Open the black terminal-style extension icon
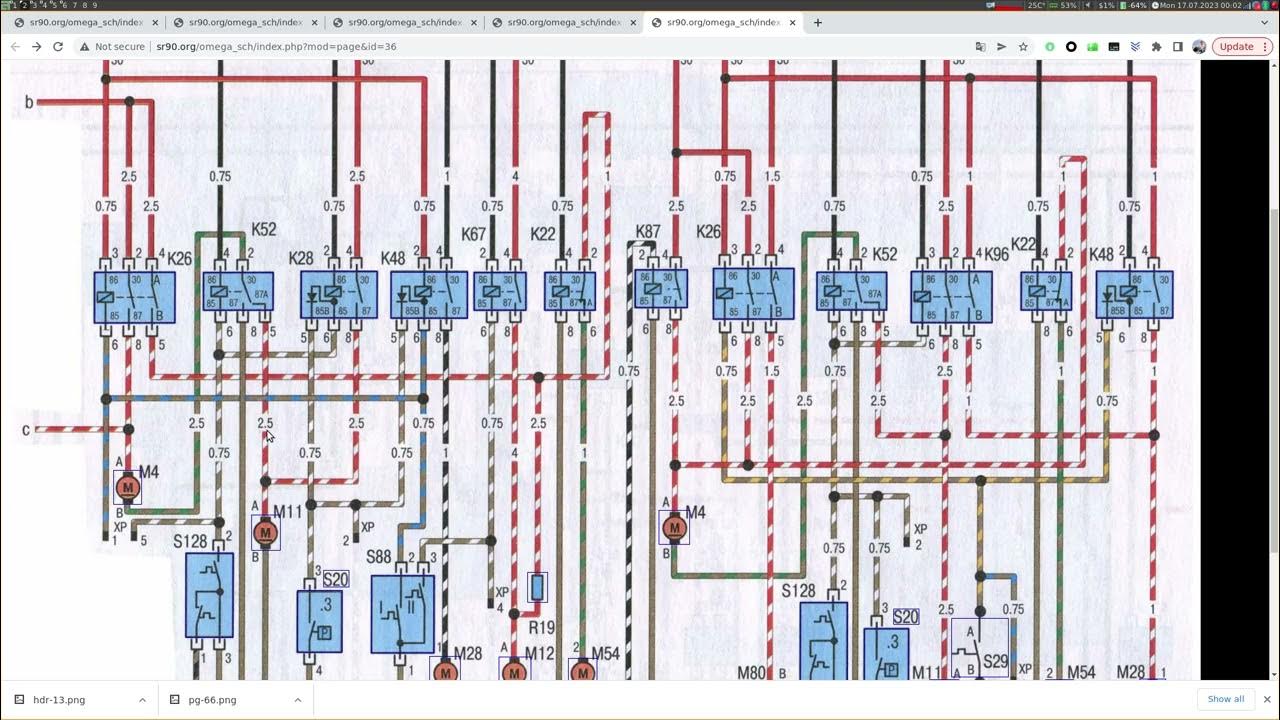Image resolution: width=1280 pixels, height=720 pixels. click(x=1114, y=46)
